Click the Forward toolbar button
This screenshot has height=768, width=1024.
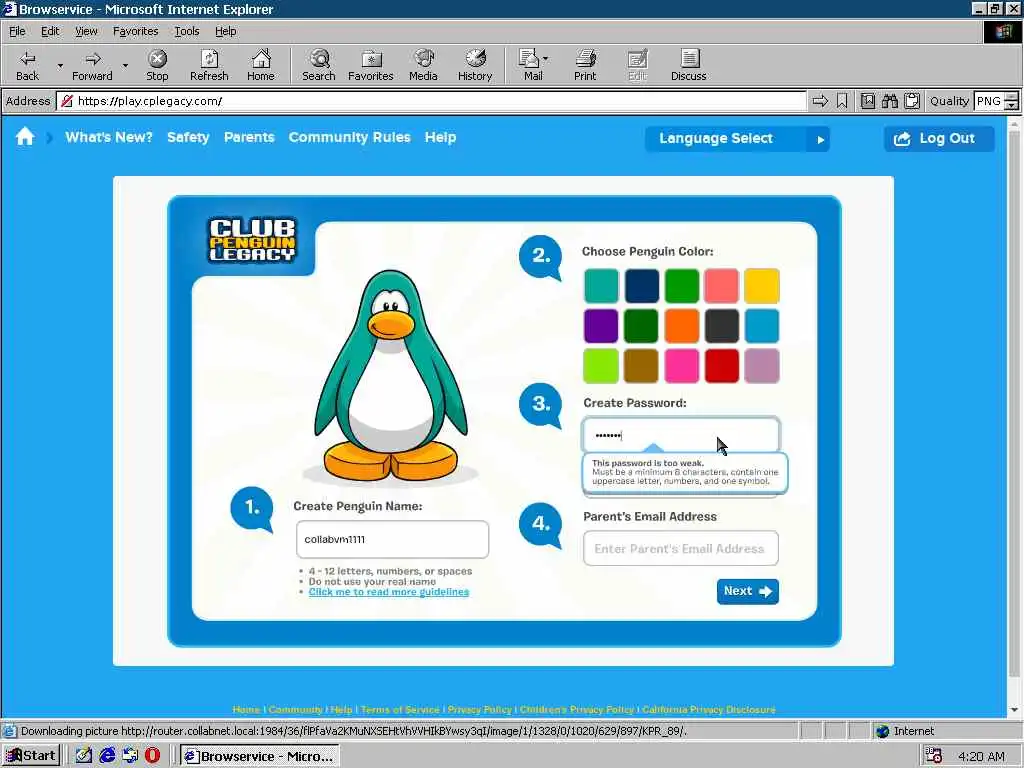92,65
